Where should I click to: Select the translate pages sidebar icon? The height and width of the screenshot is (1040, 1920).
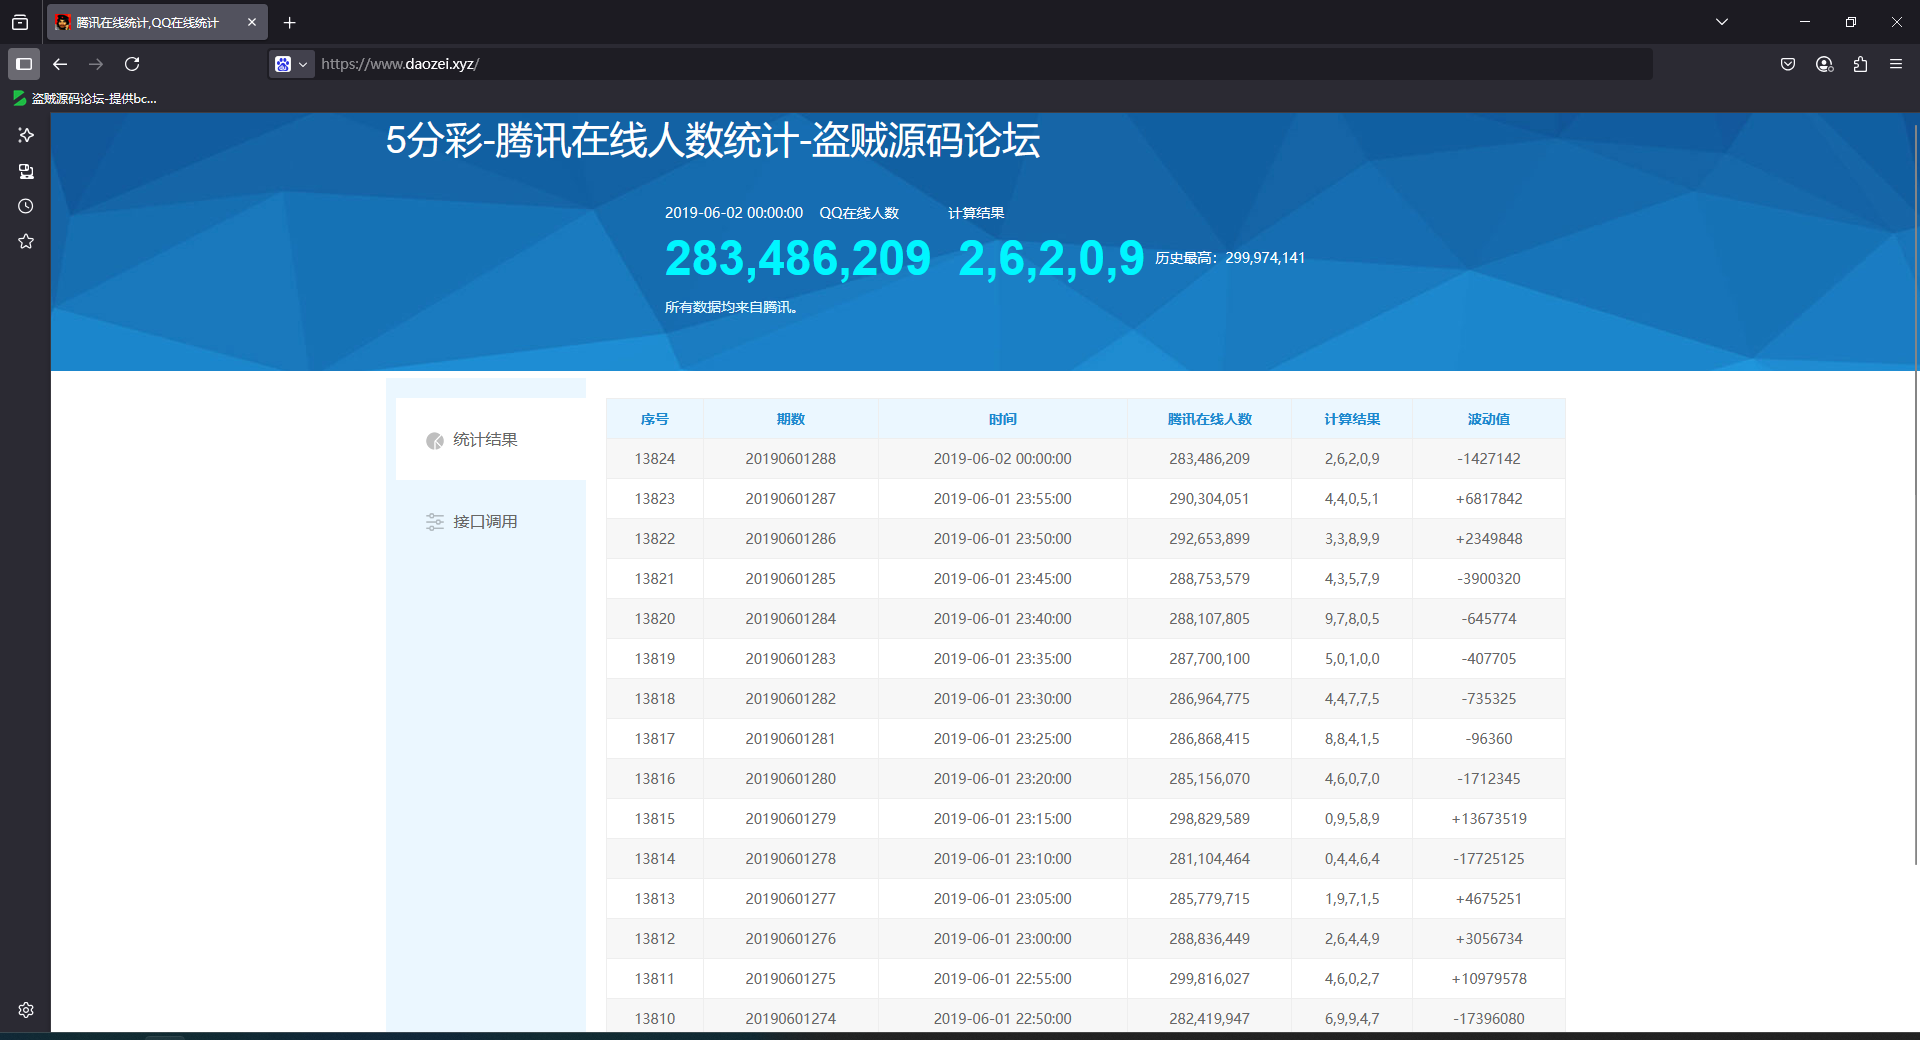coord(25,171)
